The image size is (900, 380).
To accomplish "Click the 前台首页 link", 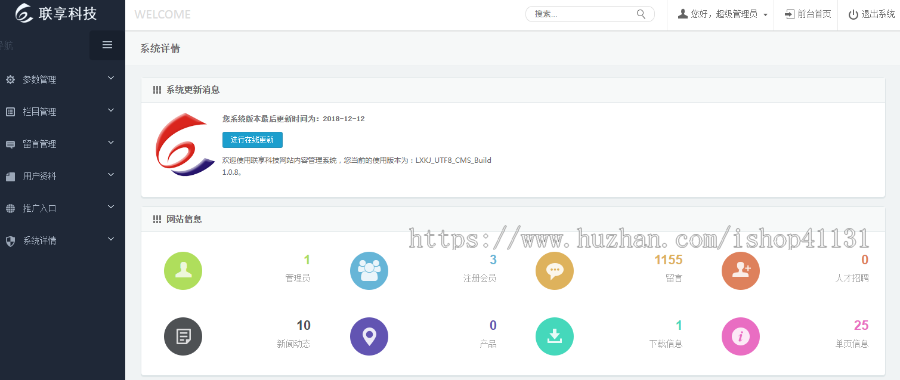I will [x=808, y=14].
